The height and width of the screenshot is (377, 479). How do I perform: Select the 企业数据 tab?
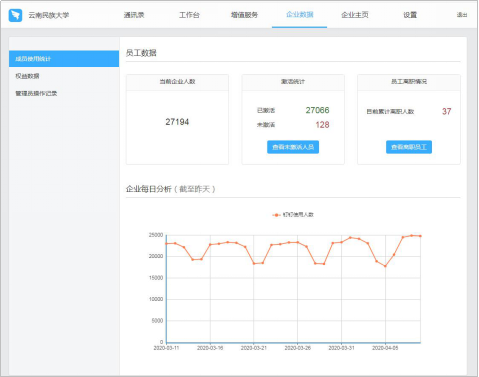click(x=300, y=14)
